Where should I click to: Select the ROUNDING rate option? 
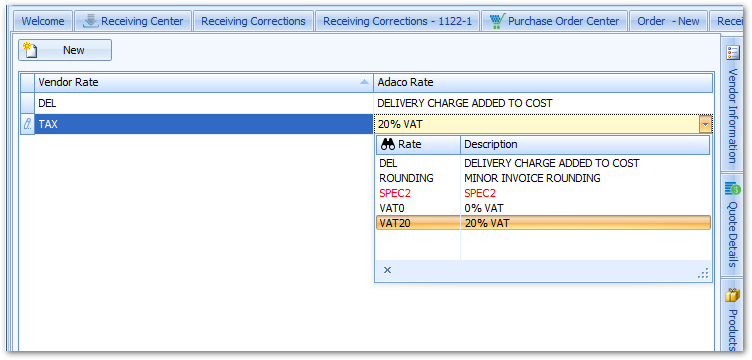[x=543, y=178]
